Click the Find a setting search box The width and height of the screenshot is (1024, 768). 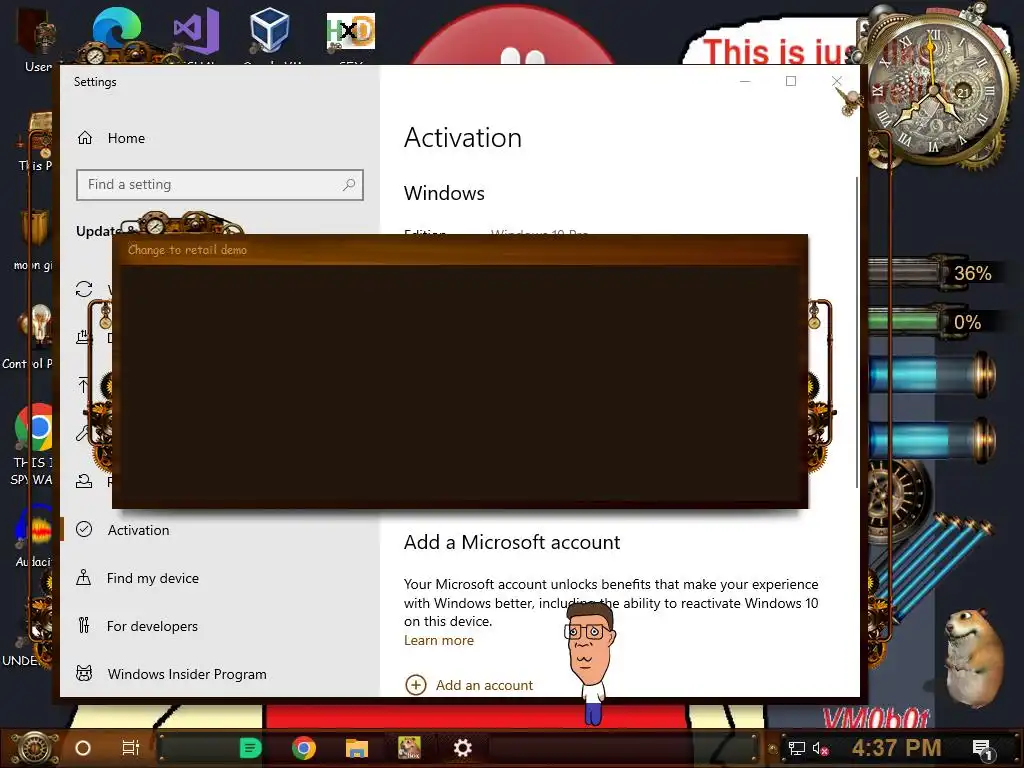click(219, 185)
